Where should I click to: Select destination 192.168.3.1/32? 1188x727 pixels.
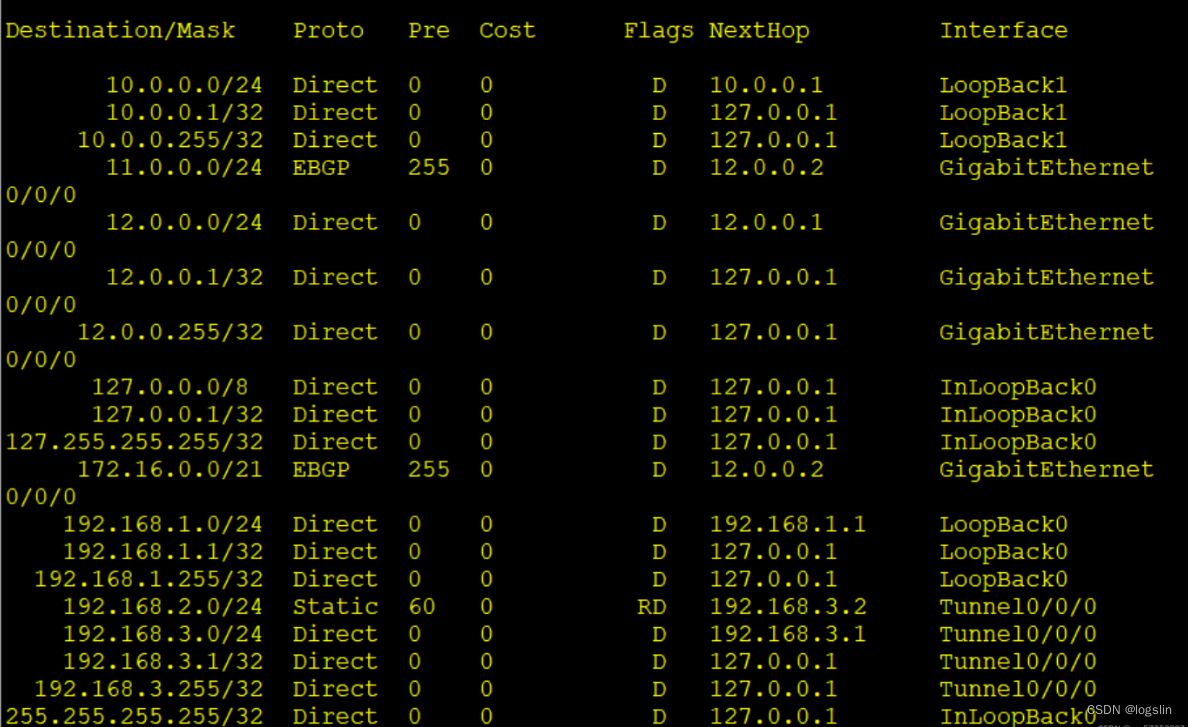coord(163,662)
